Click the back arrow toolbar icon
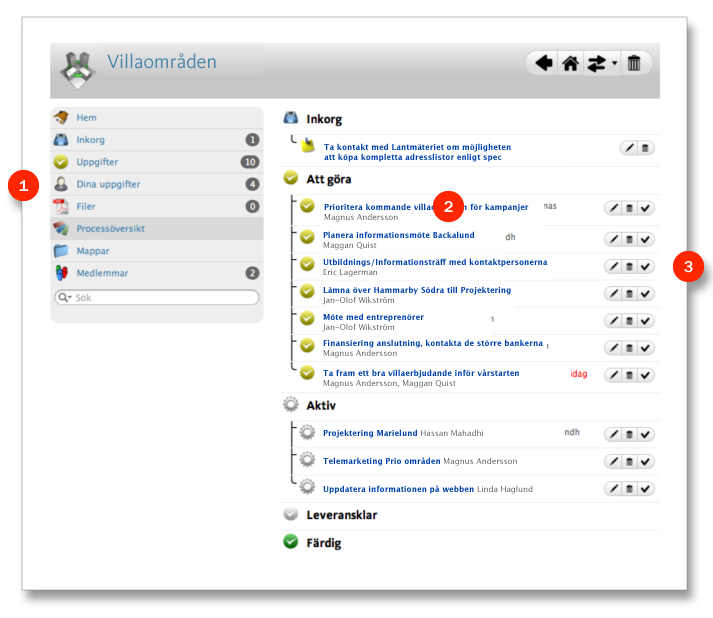This screenshot has height=618, width=713. tap(543, 63)
